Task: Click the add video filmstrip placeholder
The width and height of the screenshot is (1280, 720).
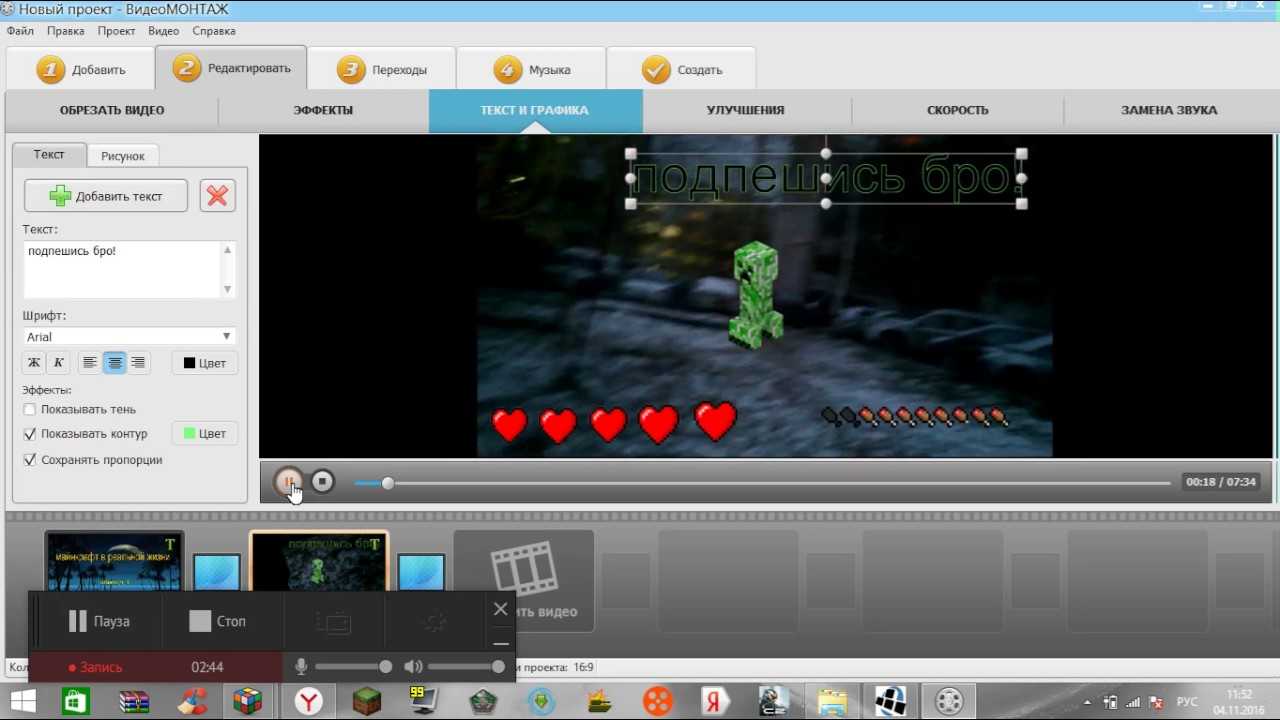Action: 524,581
